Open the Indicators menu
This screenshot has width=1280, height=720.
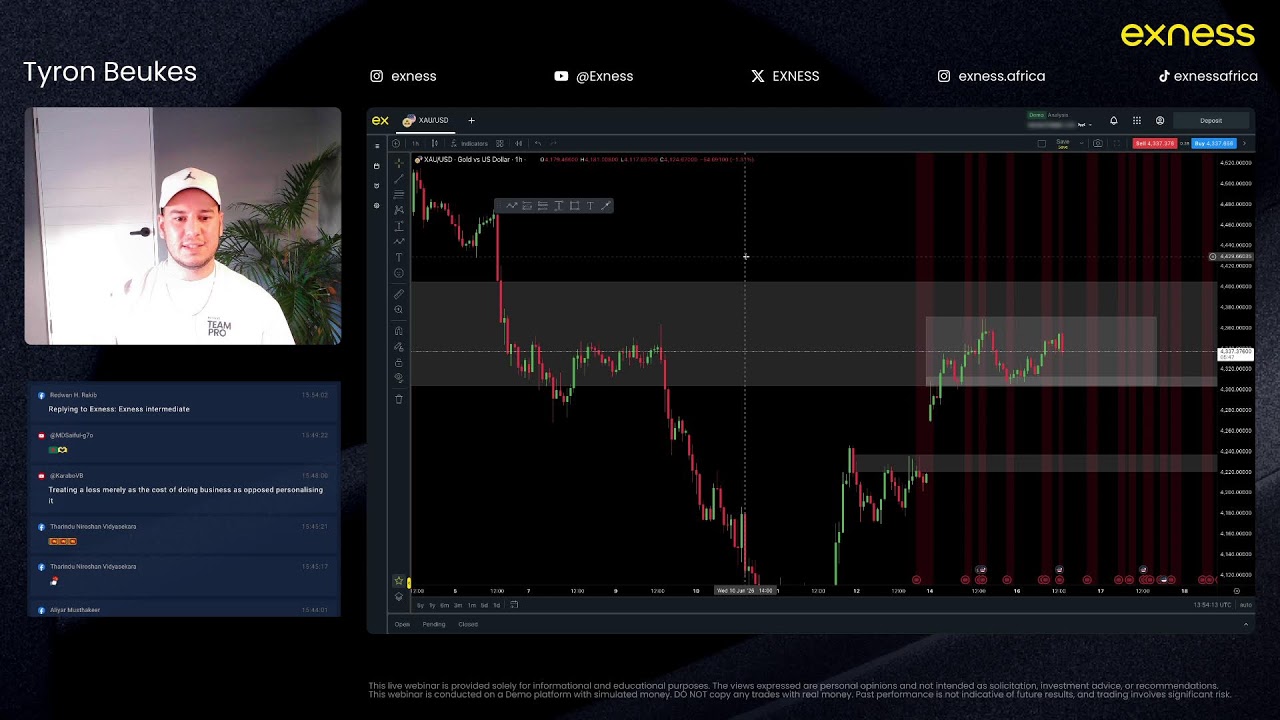click(470, 143)
